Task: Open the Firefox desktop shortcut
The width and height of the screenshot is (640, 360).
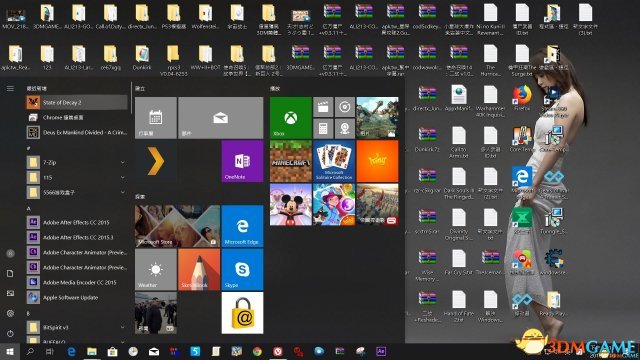Action: [522, 98]
